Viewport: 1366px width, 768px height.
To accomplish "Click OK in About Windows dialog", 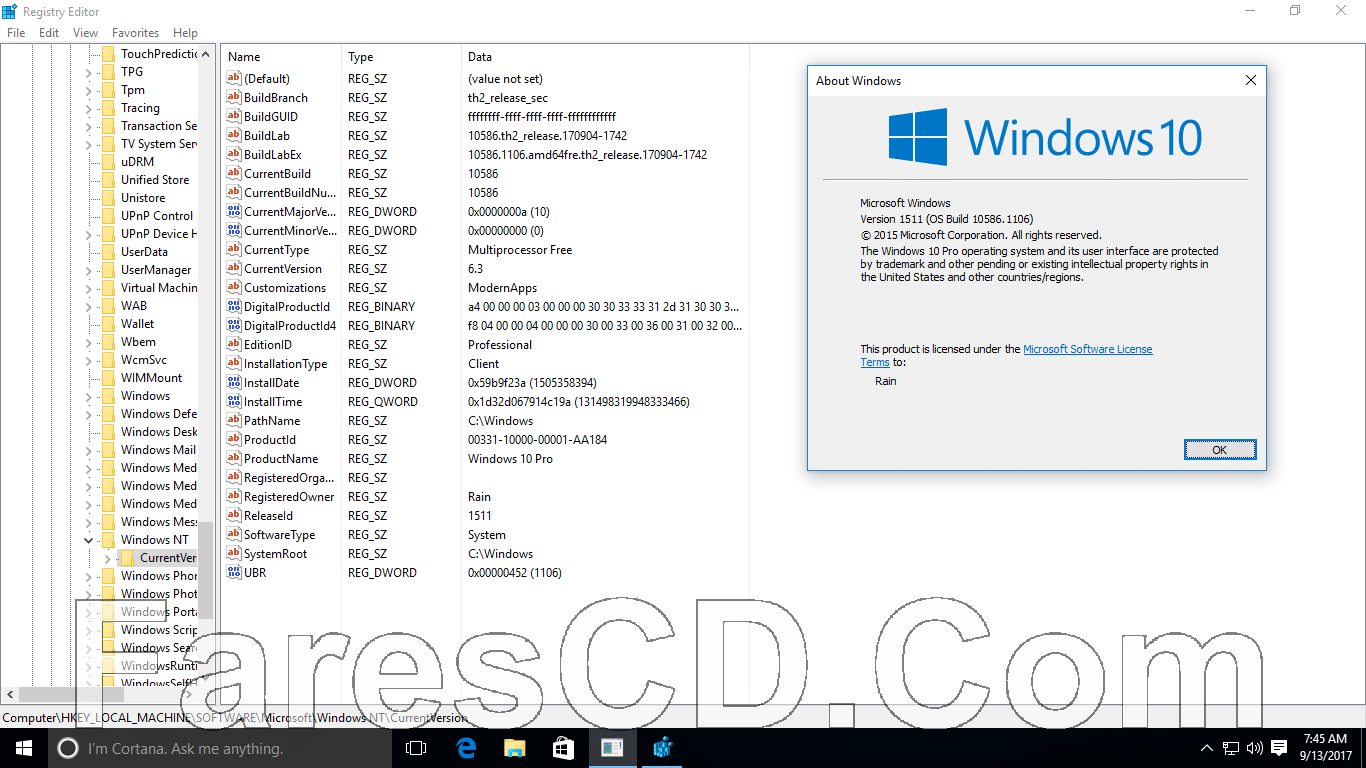I will pyautogui.click(x=1219, y=450).
